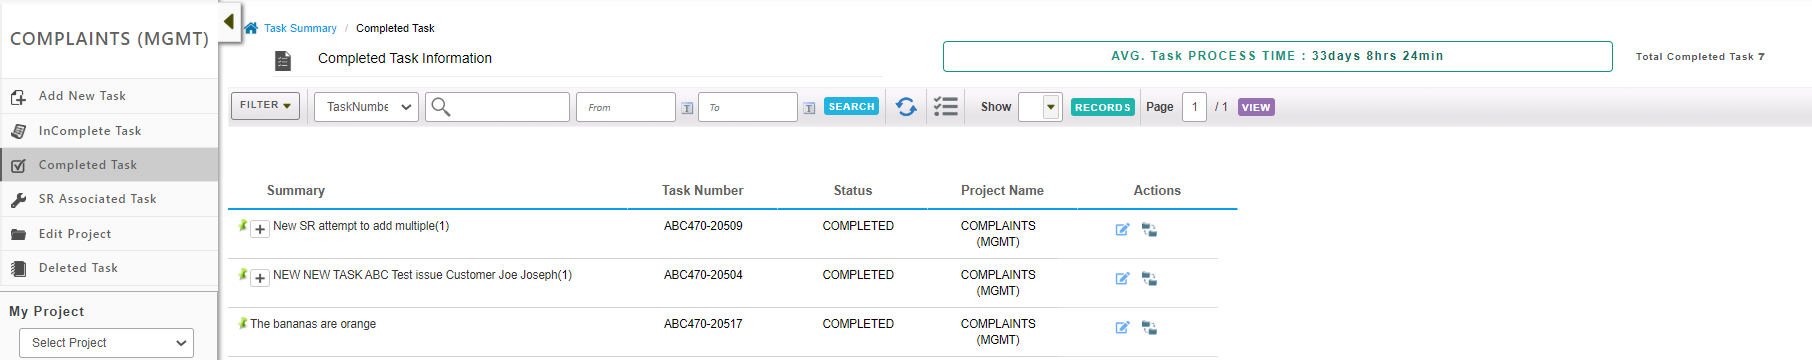Image resolution: width=1812 pixels, height=360 pixels.
Task: Open the TaskNumber search field dropdown
Action: click(x=366, y=107)
